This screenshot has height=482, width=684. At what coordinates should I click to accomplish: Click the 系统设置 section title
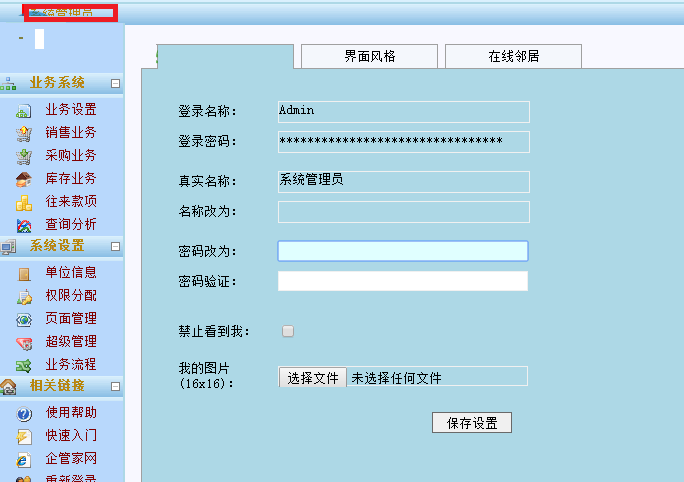57,246
